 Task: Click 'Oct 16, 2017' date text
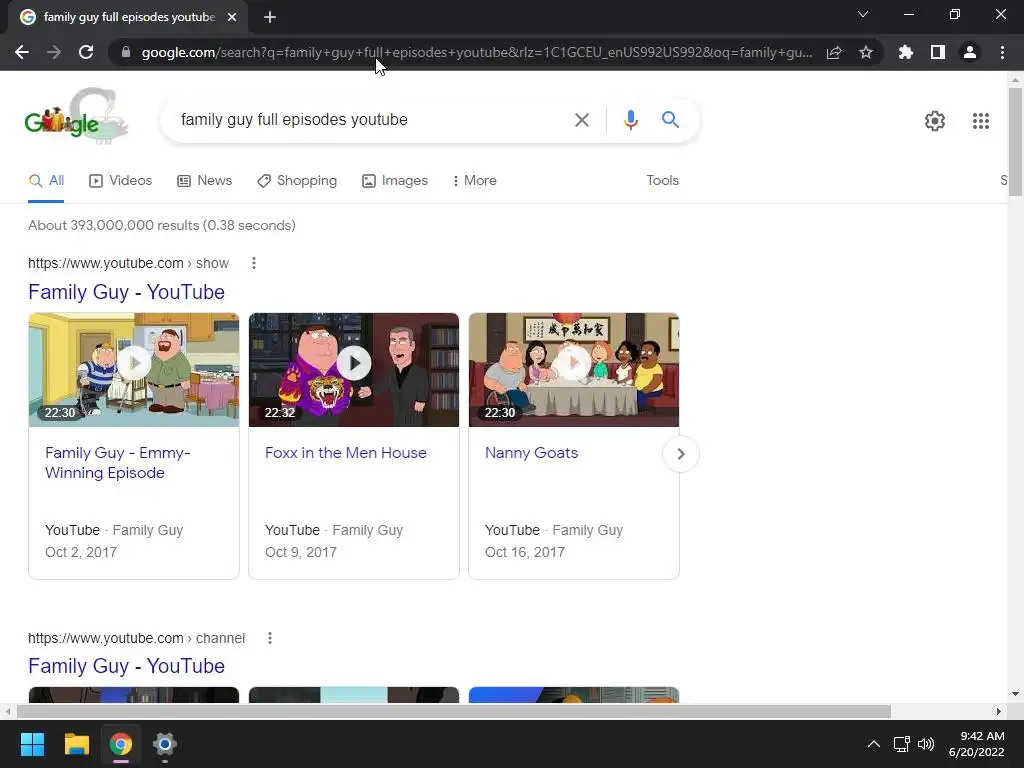click(525, 552)
